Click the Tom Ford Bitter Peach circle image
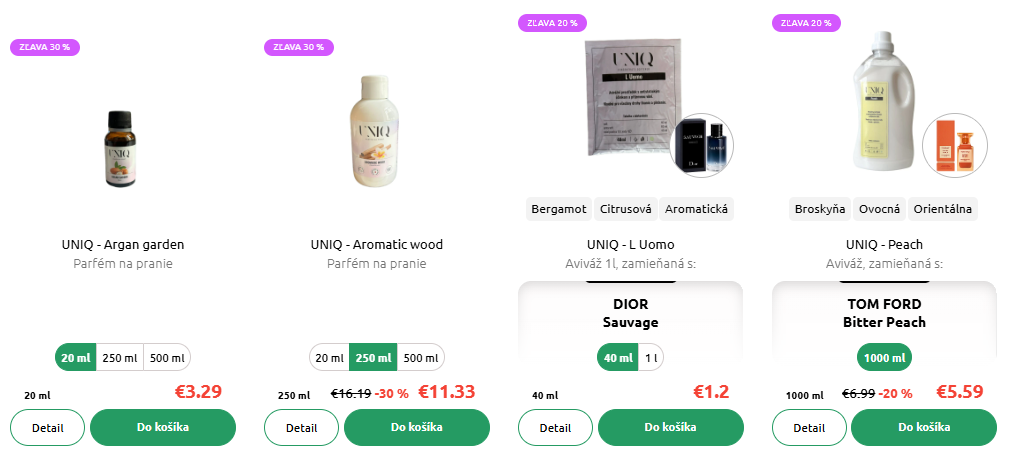Image resolution: width=1015 pixels, height=456 pixels. point(955,145)
